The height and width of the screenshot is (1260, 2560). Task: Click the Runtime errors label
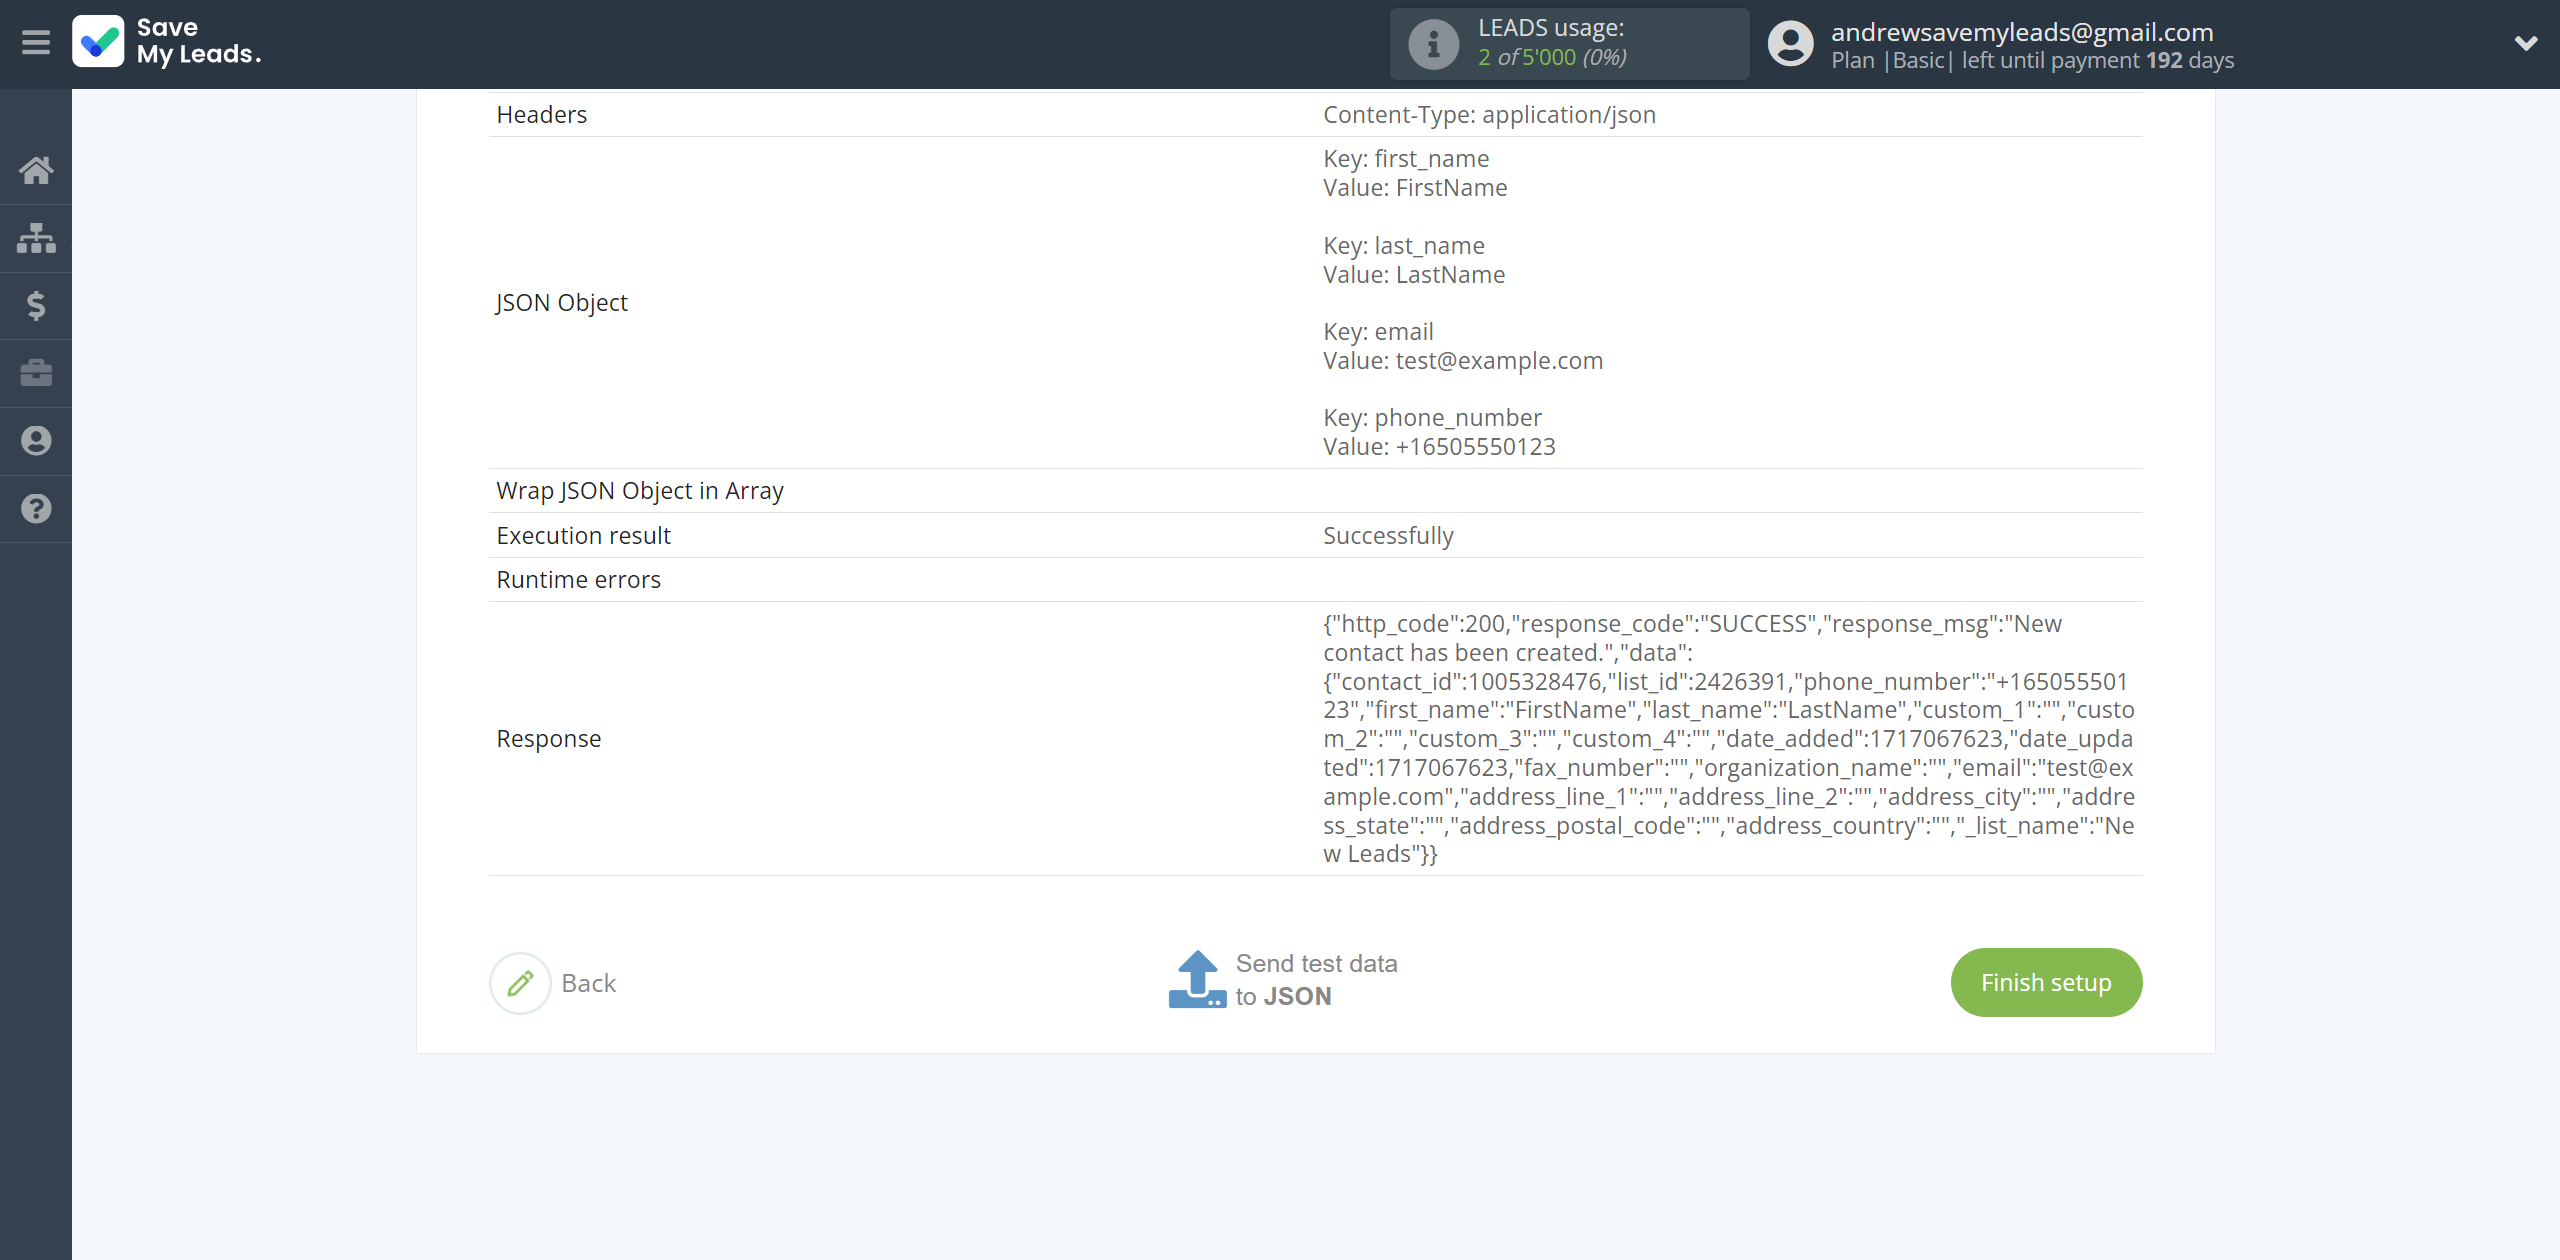(578, 580)
